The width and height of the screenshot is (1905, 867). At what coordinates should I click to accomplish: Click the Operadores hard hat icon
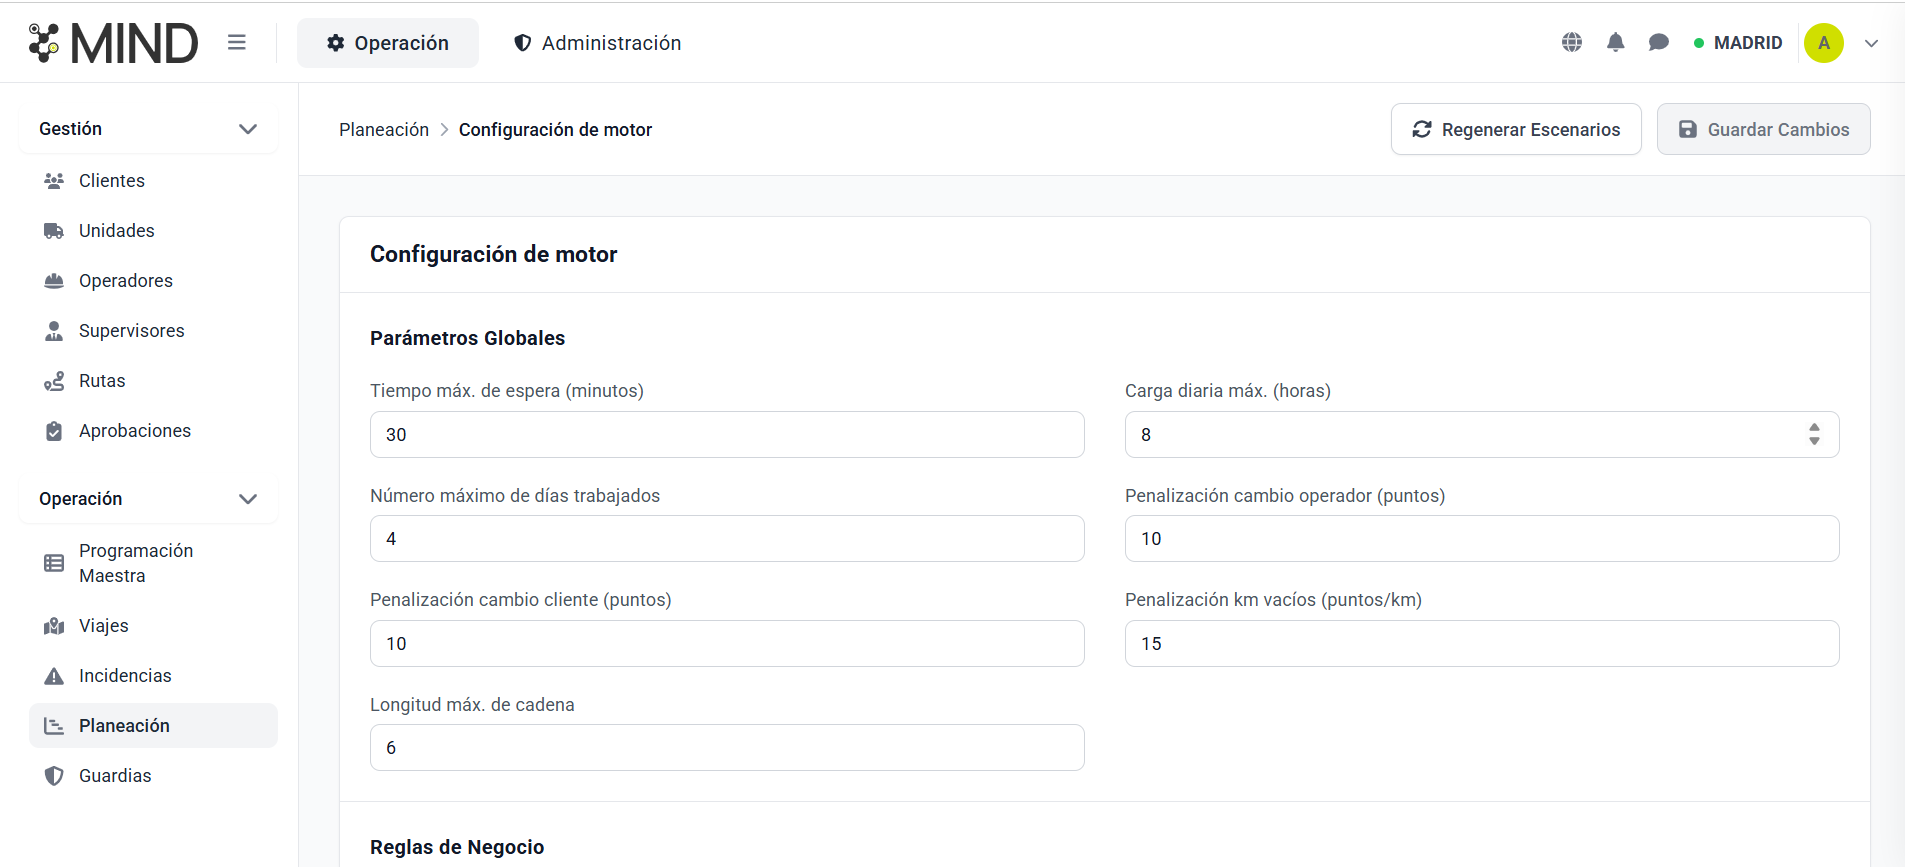(x=54, y=281)
